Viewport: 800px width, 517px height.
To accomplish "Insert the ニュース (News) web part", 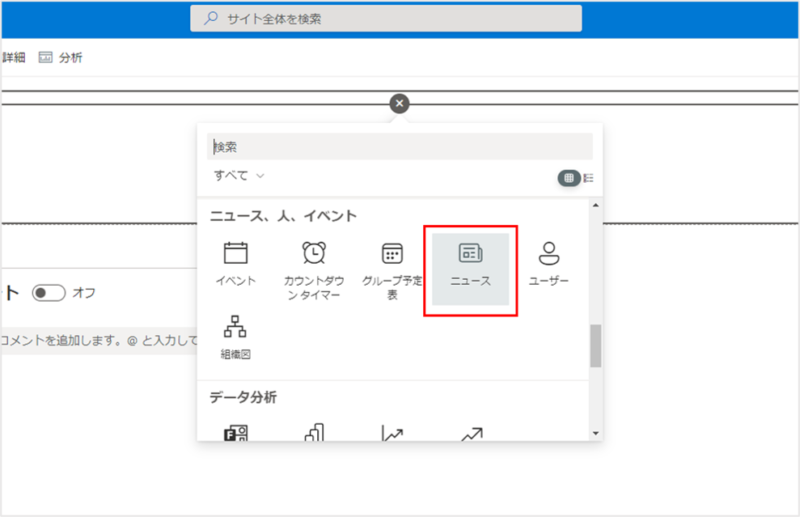I will (x=470, y=263).
